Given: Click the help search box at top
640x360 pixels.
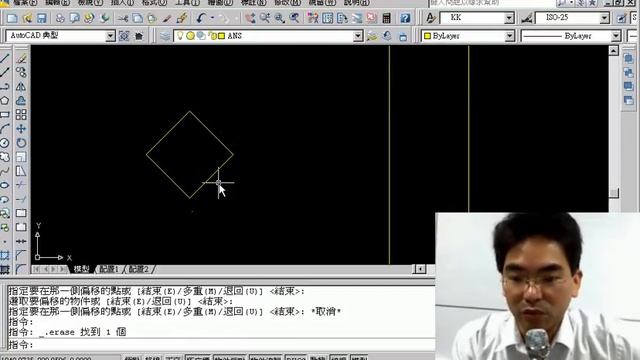Looking at the screenshot, I should tap(492, 2).
